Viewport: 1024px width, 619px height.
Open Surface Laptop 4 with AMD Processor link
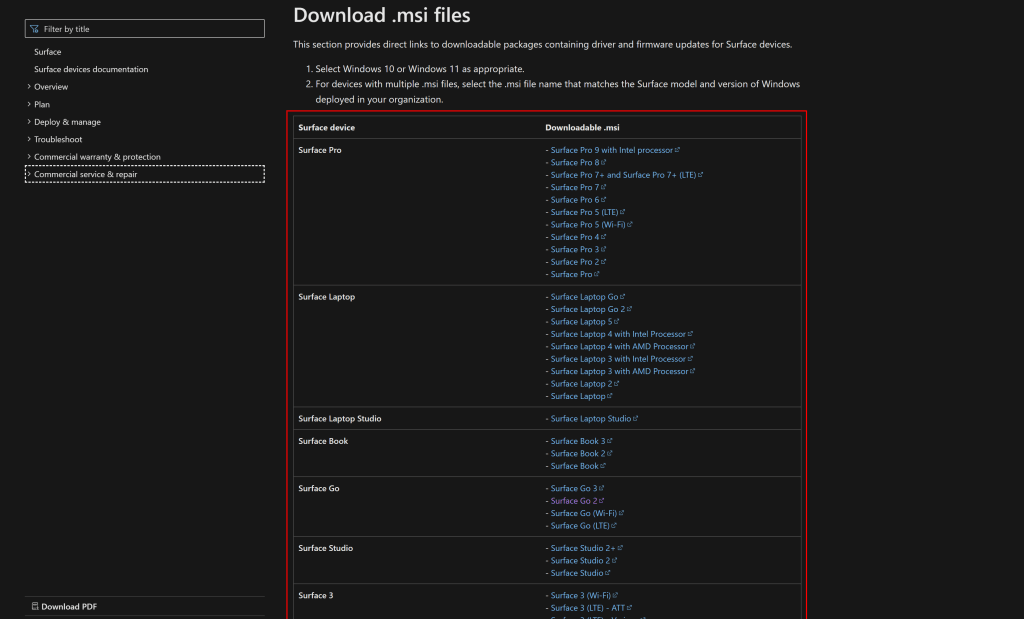[x=619, y=347]
